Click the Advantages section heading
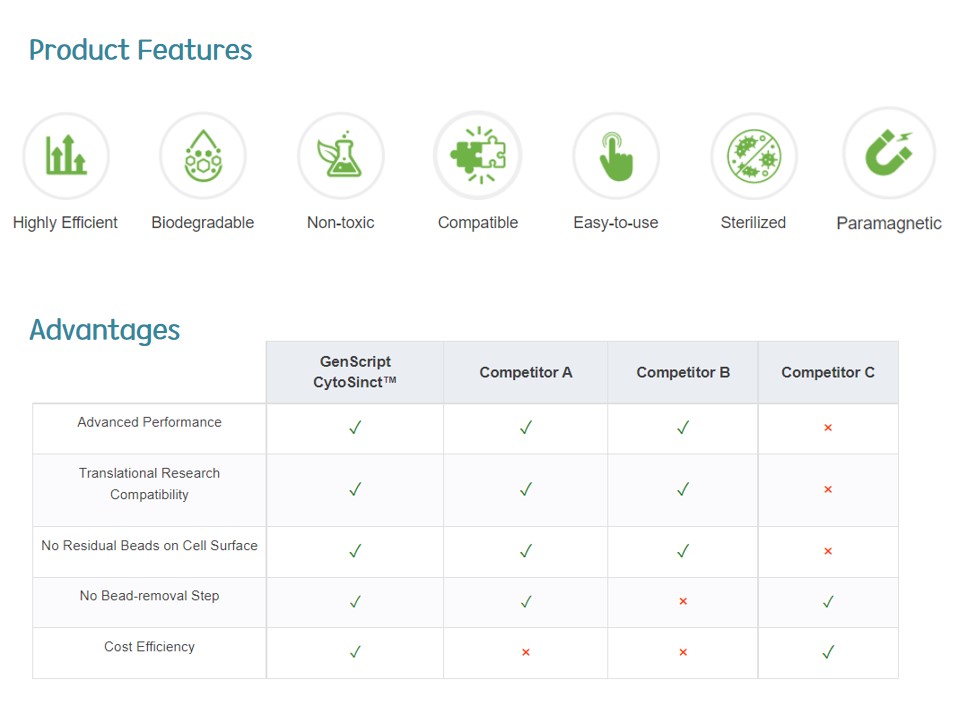 point(105,330)
